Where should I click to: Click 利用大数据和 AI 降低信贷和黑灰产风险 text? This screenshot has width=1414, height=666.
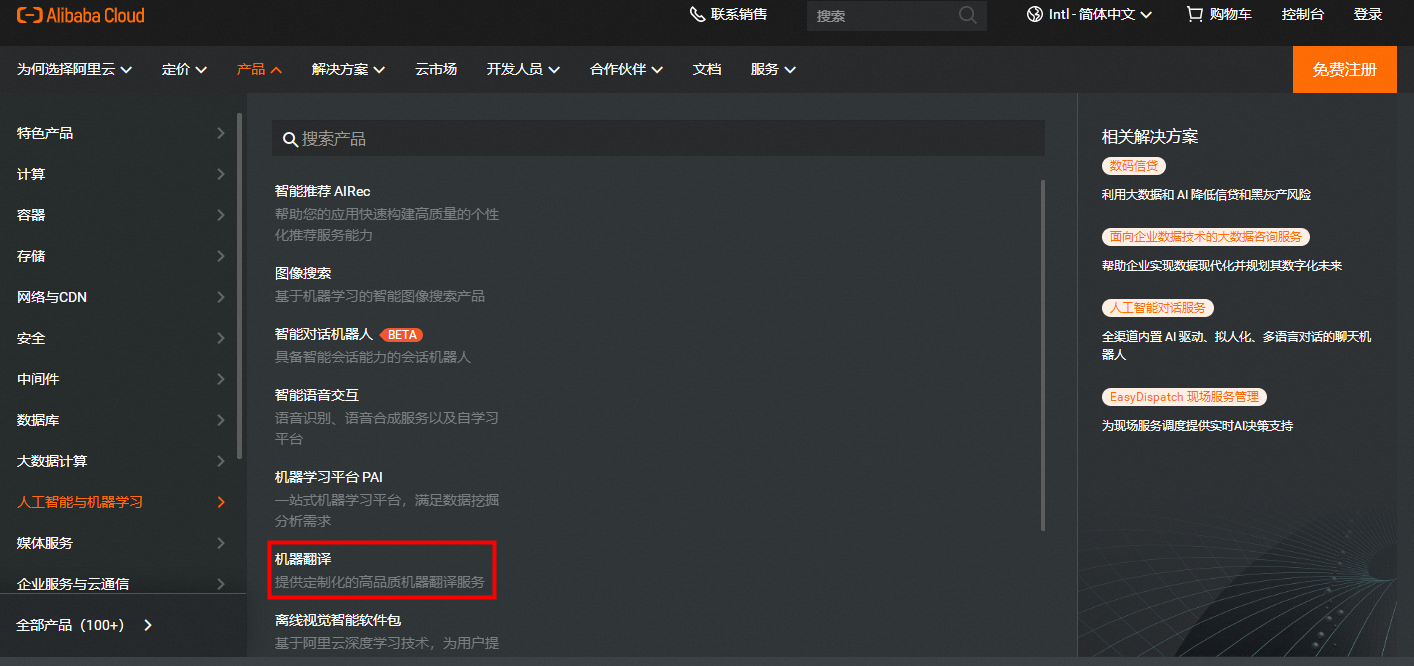[1206, 195]
